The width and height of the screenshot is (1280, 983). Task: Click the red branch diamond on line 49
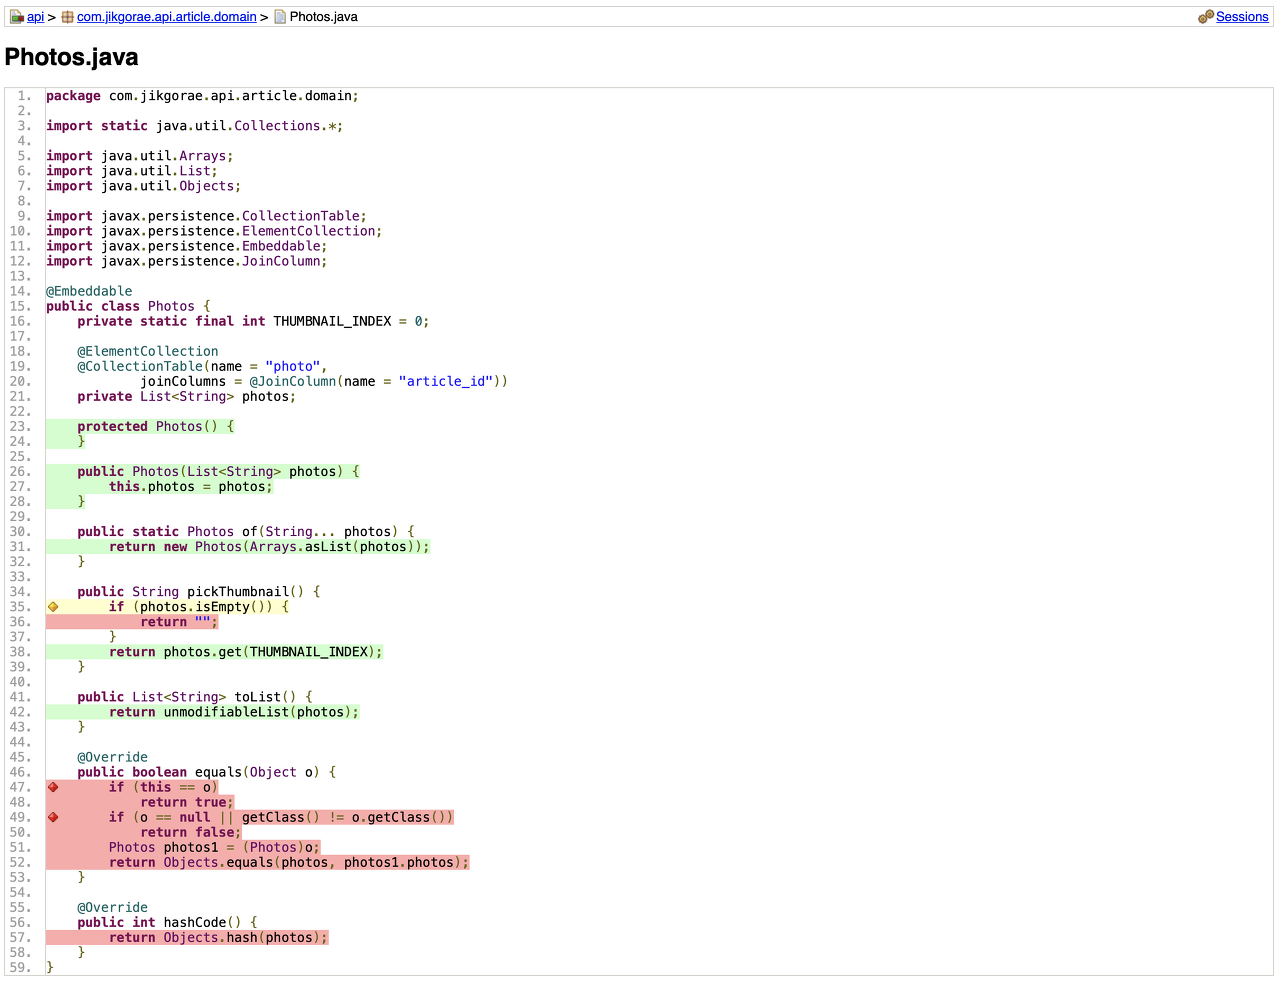coord(53,817)
